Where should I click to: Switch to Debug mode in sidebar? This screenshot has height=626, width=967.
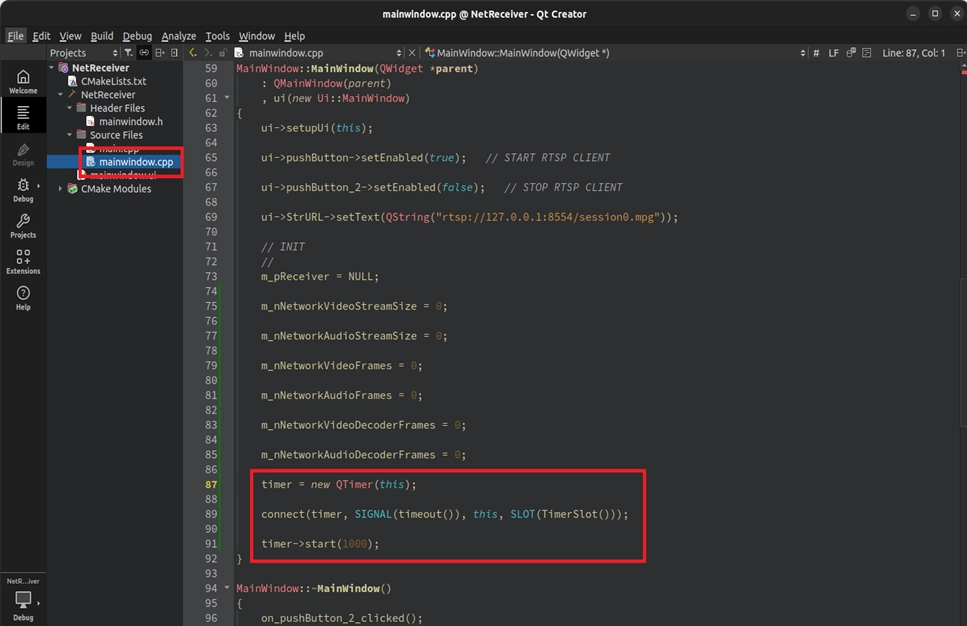pyautogui.click(x=23, y=190)
